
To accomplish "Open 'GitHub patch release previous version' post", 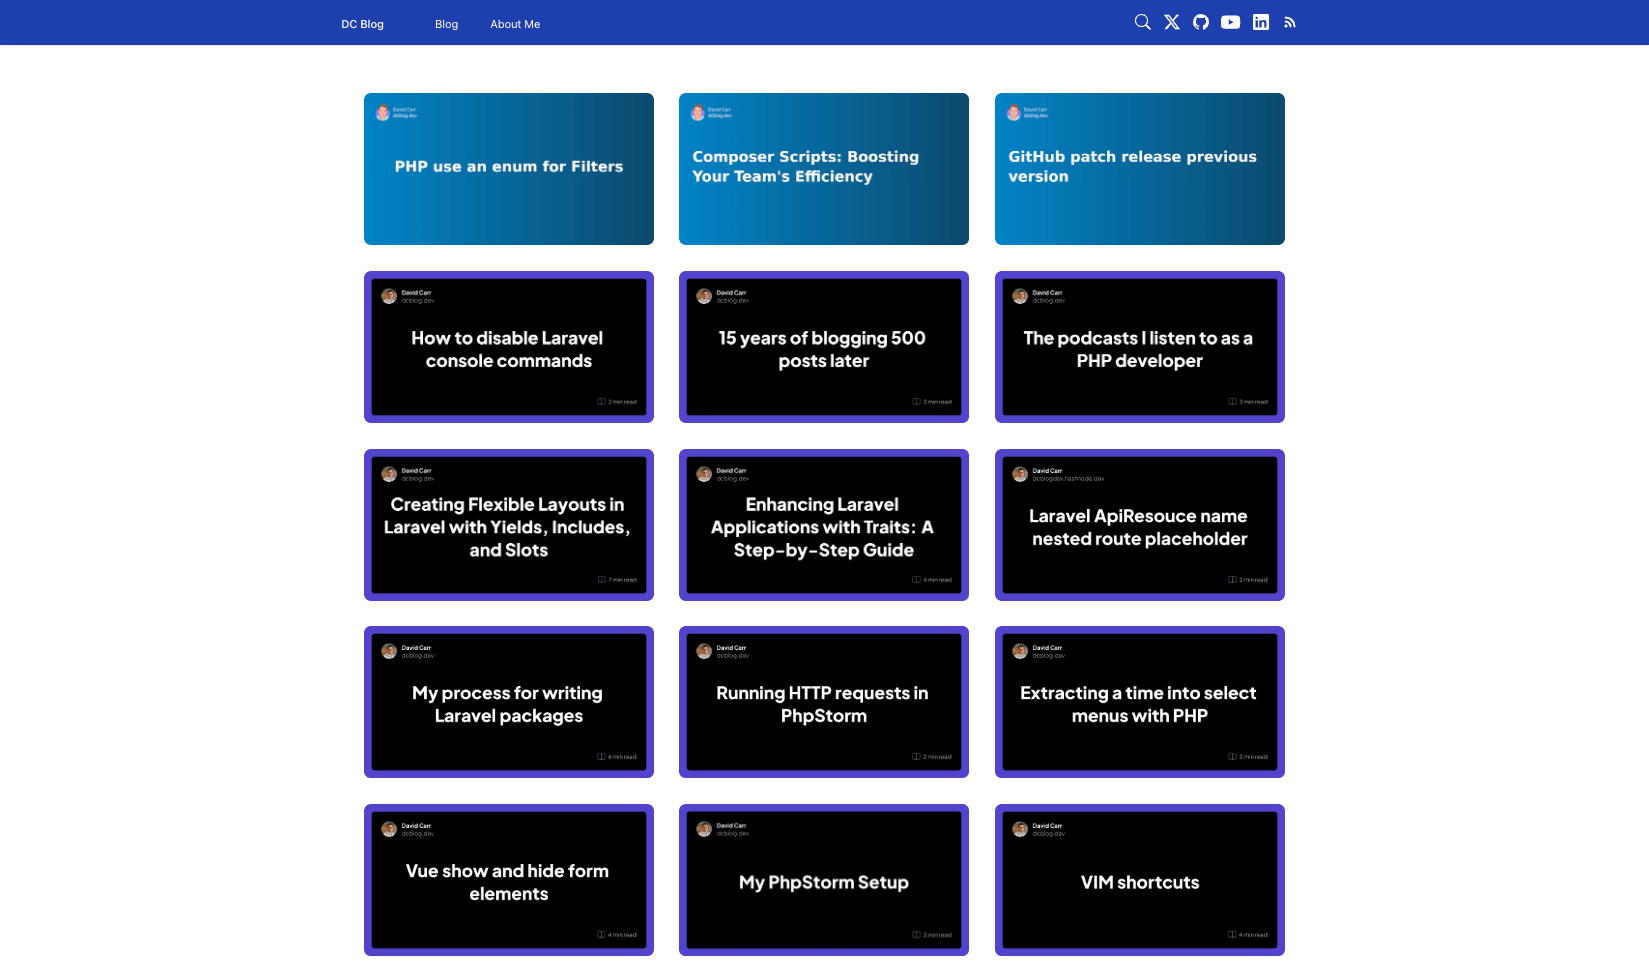I will 1139,168.
